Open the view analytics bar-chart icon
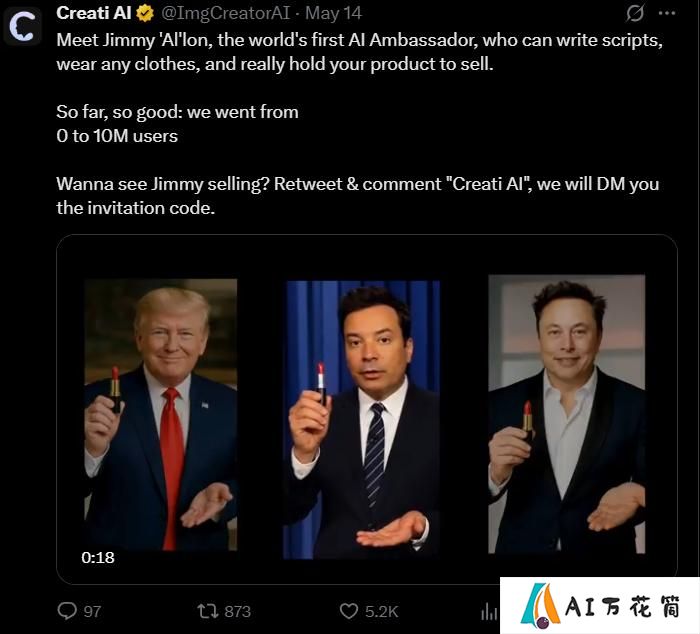 [489, 611]
